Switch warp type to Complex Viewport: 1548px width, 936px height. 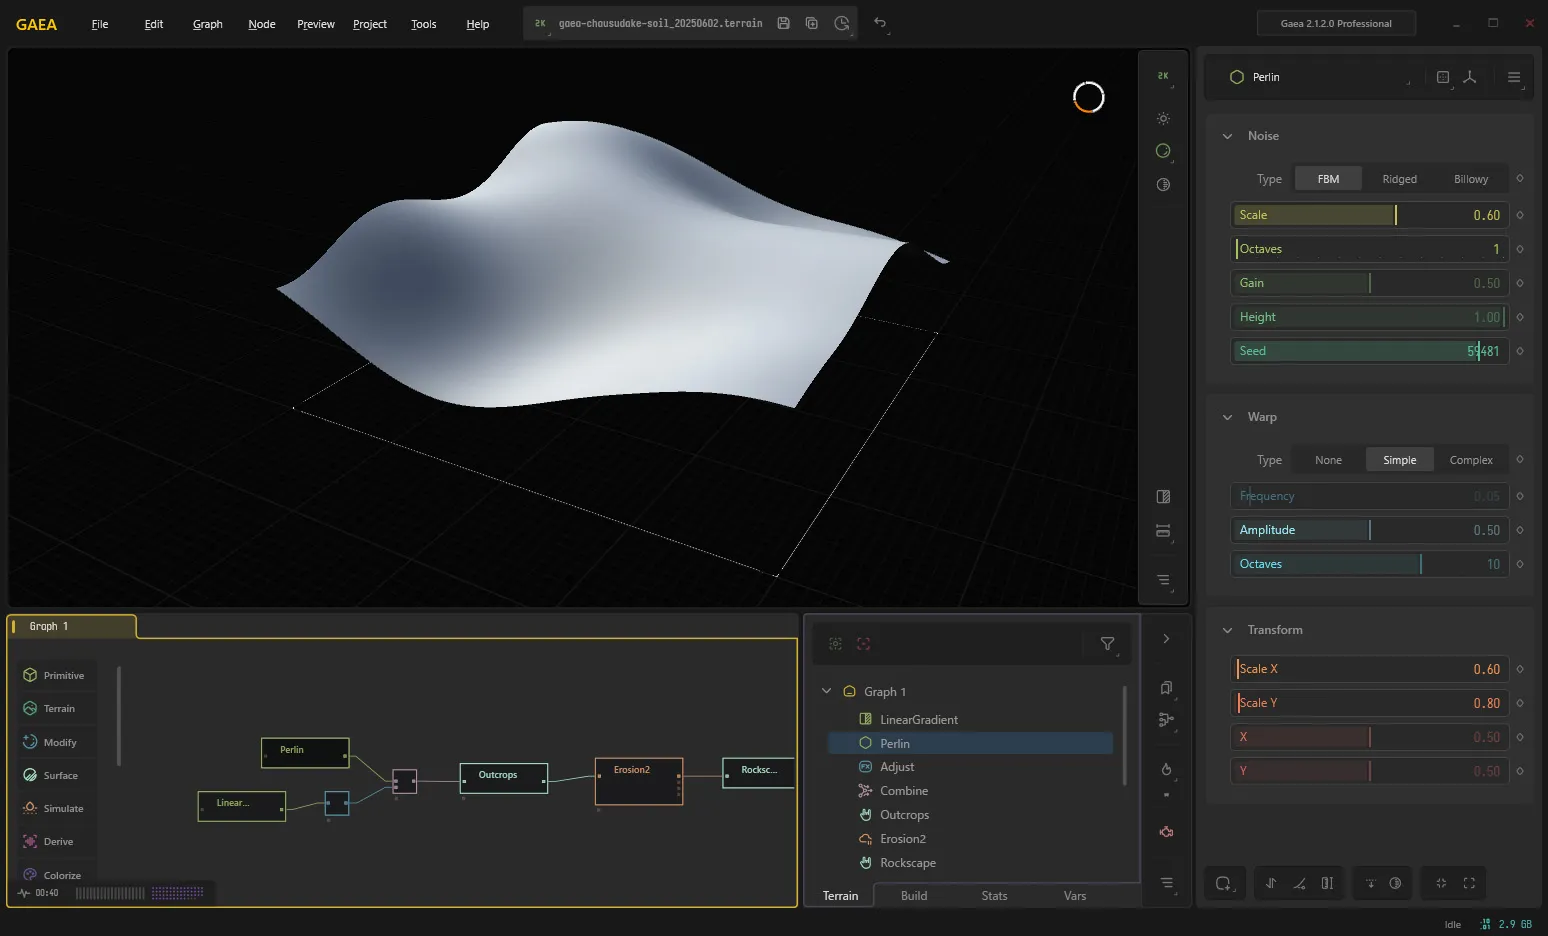[x=1470, y=460]
